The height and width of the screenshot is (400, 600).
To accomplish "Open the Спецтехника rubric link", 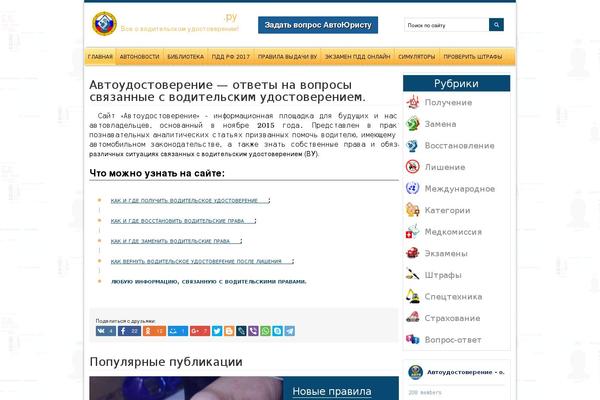I will [x=453, y=296].
